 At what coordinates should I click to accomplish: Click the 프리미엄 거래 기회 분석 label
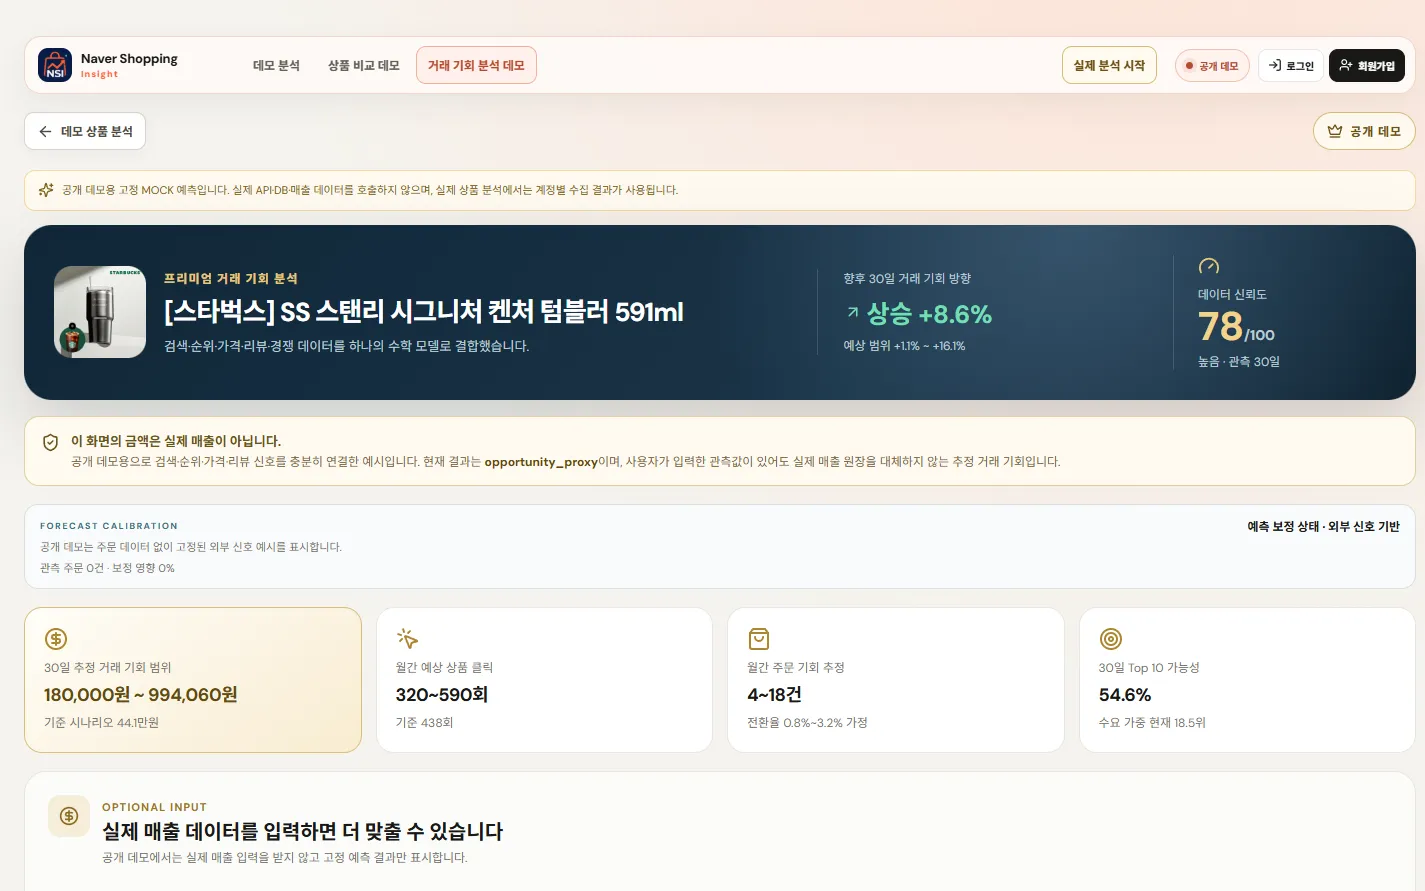point(231,278)
